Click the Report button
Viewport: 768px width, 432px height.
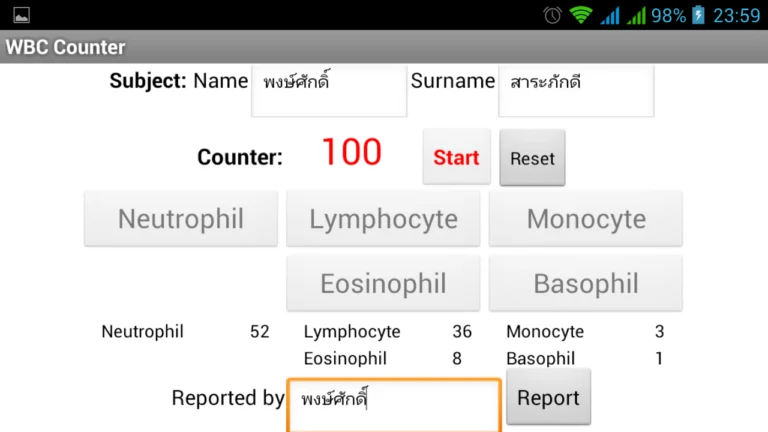(548, 397)
